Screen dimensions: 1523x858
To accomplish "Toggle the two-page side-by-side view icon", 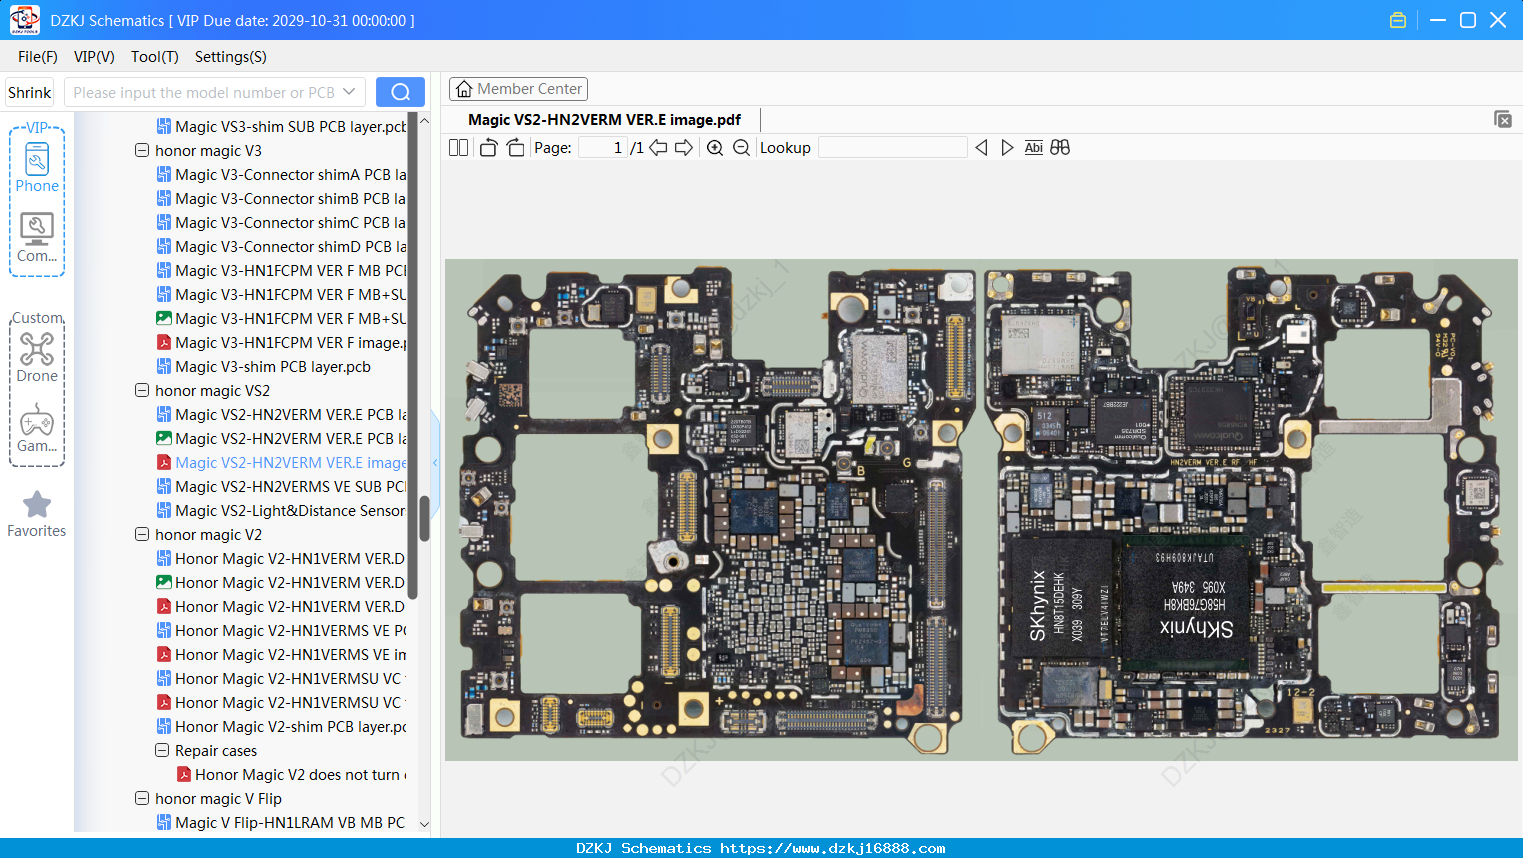I will [x=458, y=148].
